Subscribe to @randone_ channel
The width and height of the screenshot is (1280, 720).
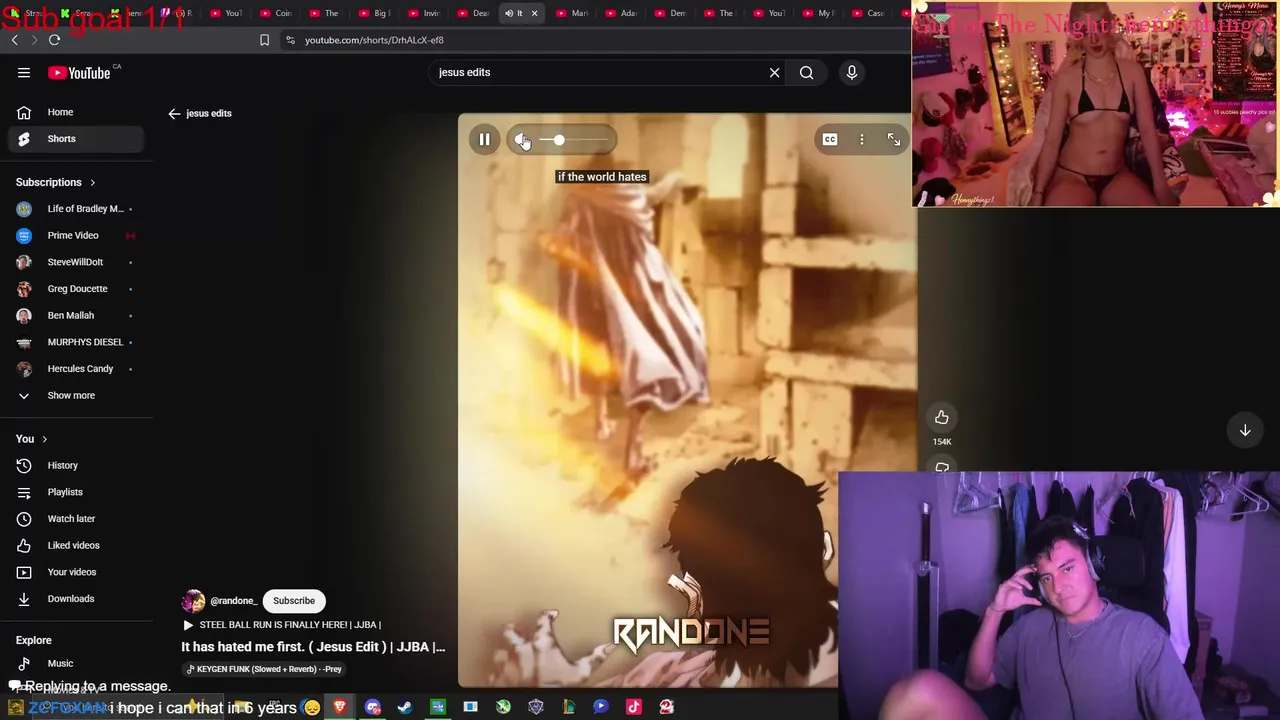pos(294,601)
